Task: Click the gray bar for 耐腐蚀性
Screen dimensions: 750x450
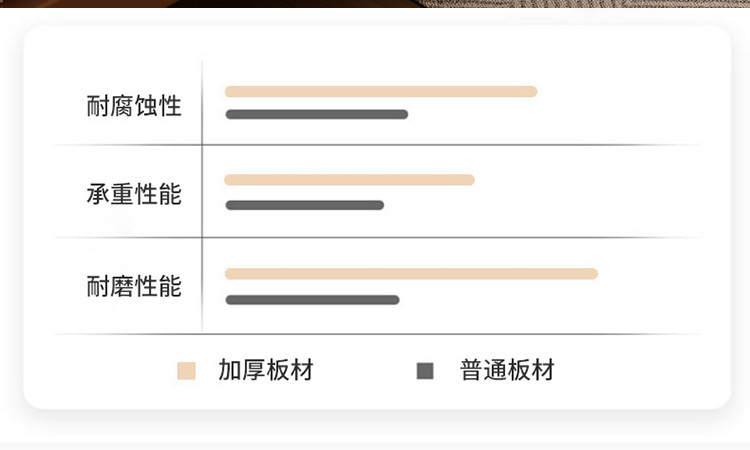Action: click(316, 115)
